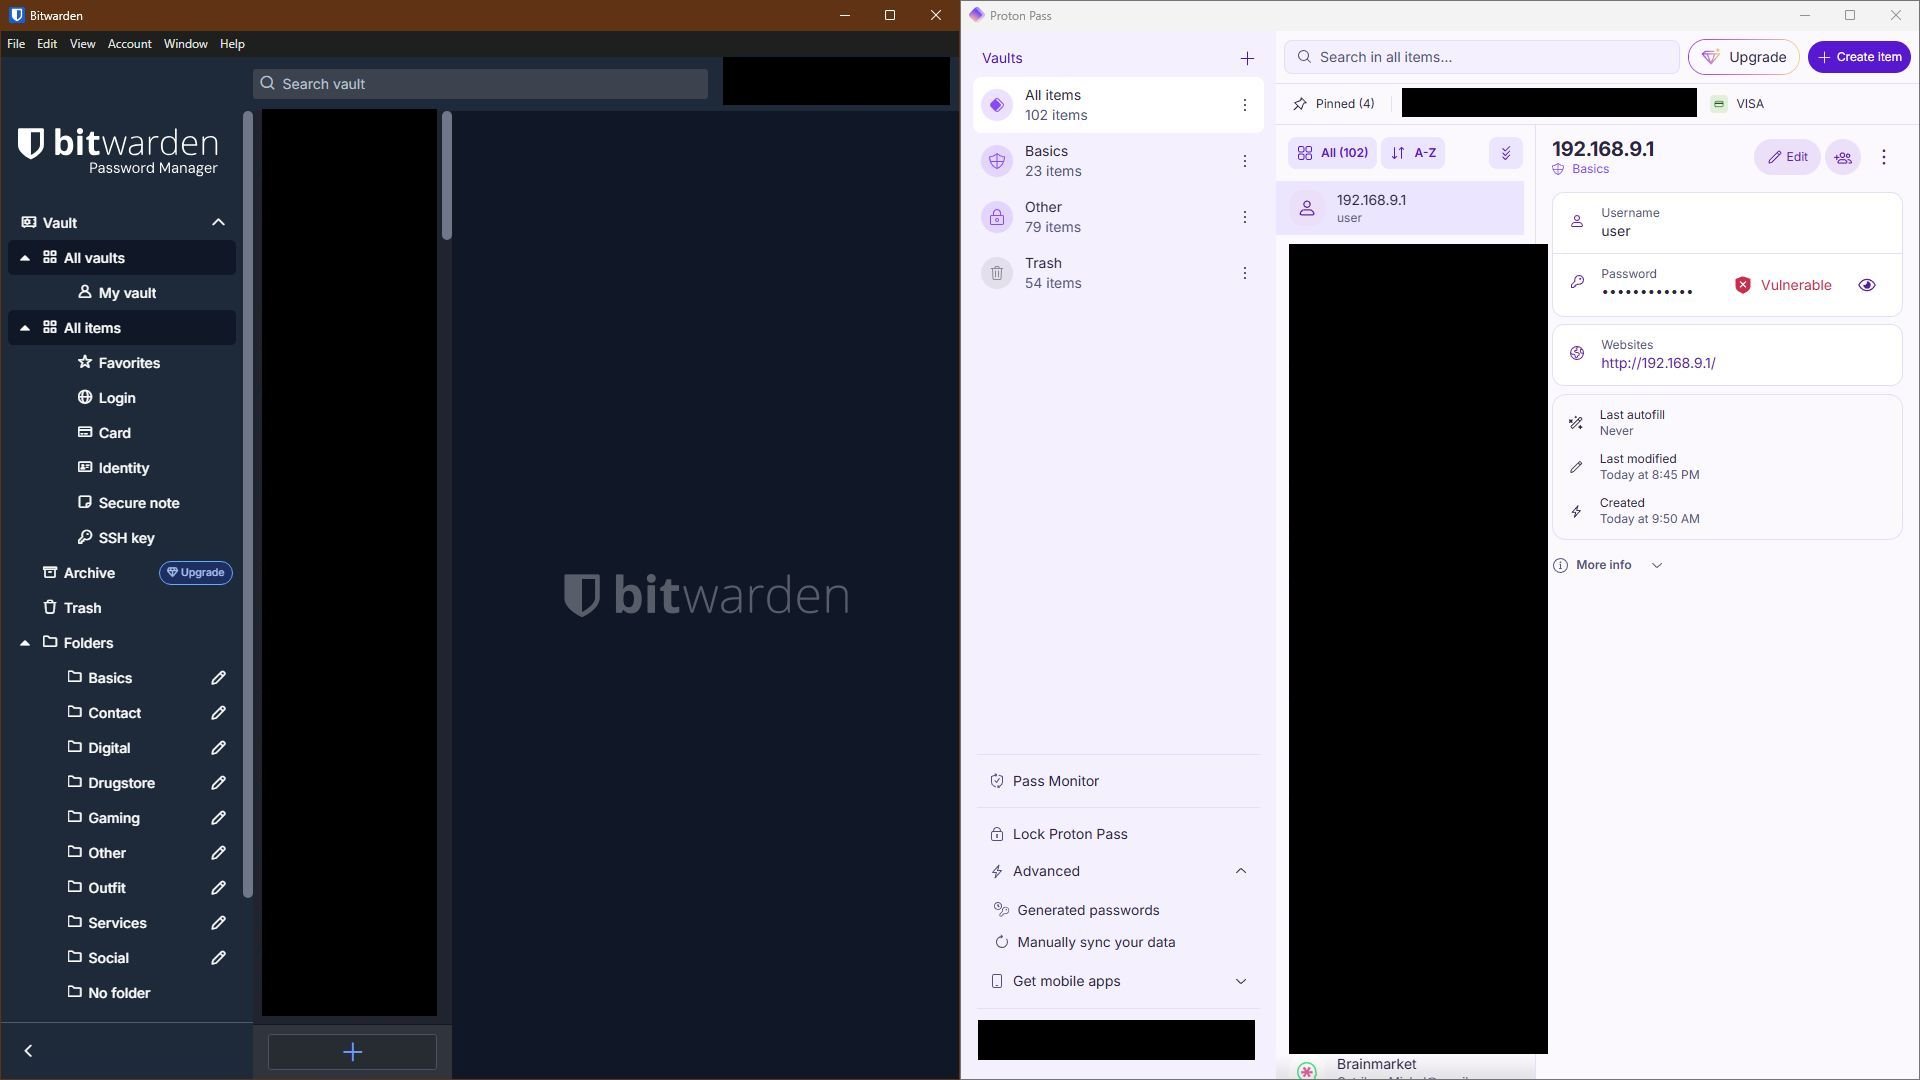1920x1080 pixels.
Task: Click the Archive Upgrade badge in Bitwarden
Action: click(x=195, y=573)
